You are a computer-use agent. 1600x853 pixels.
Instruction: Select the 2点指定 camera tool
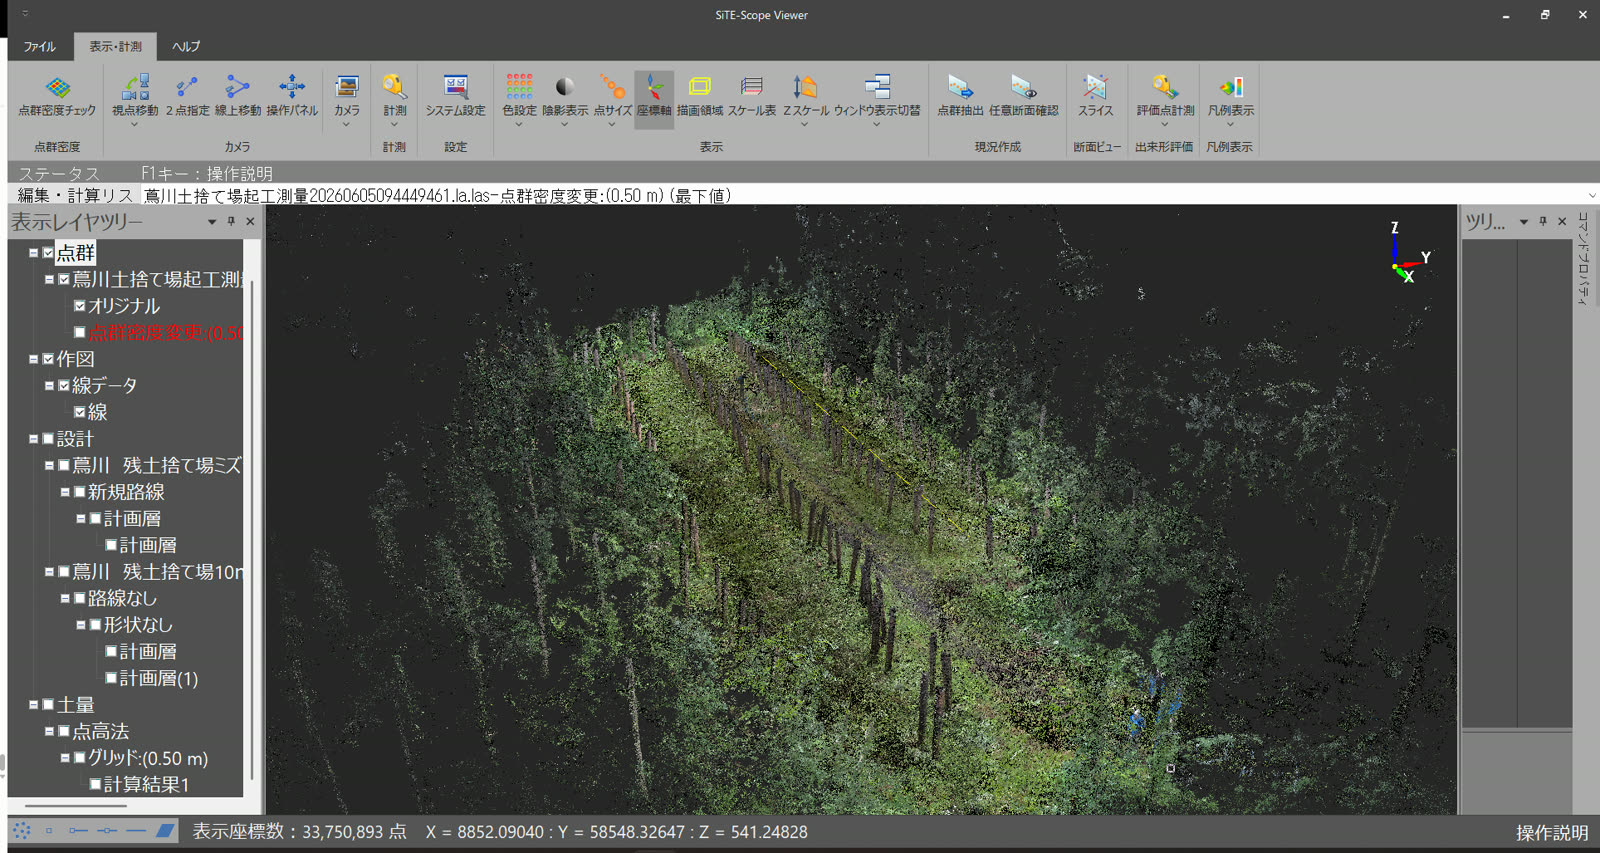[x=187, y=96]
